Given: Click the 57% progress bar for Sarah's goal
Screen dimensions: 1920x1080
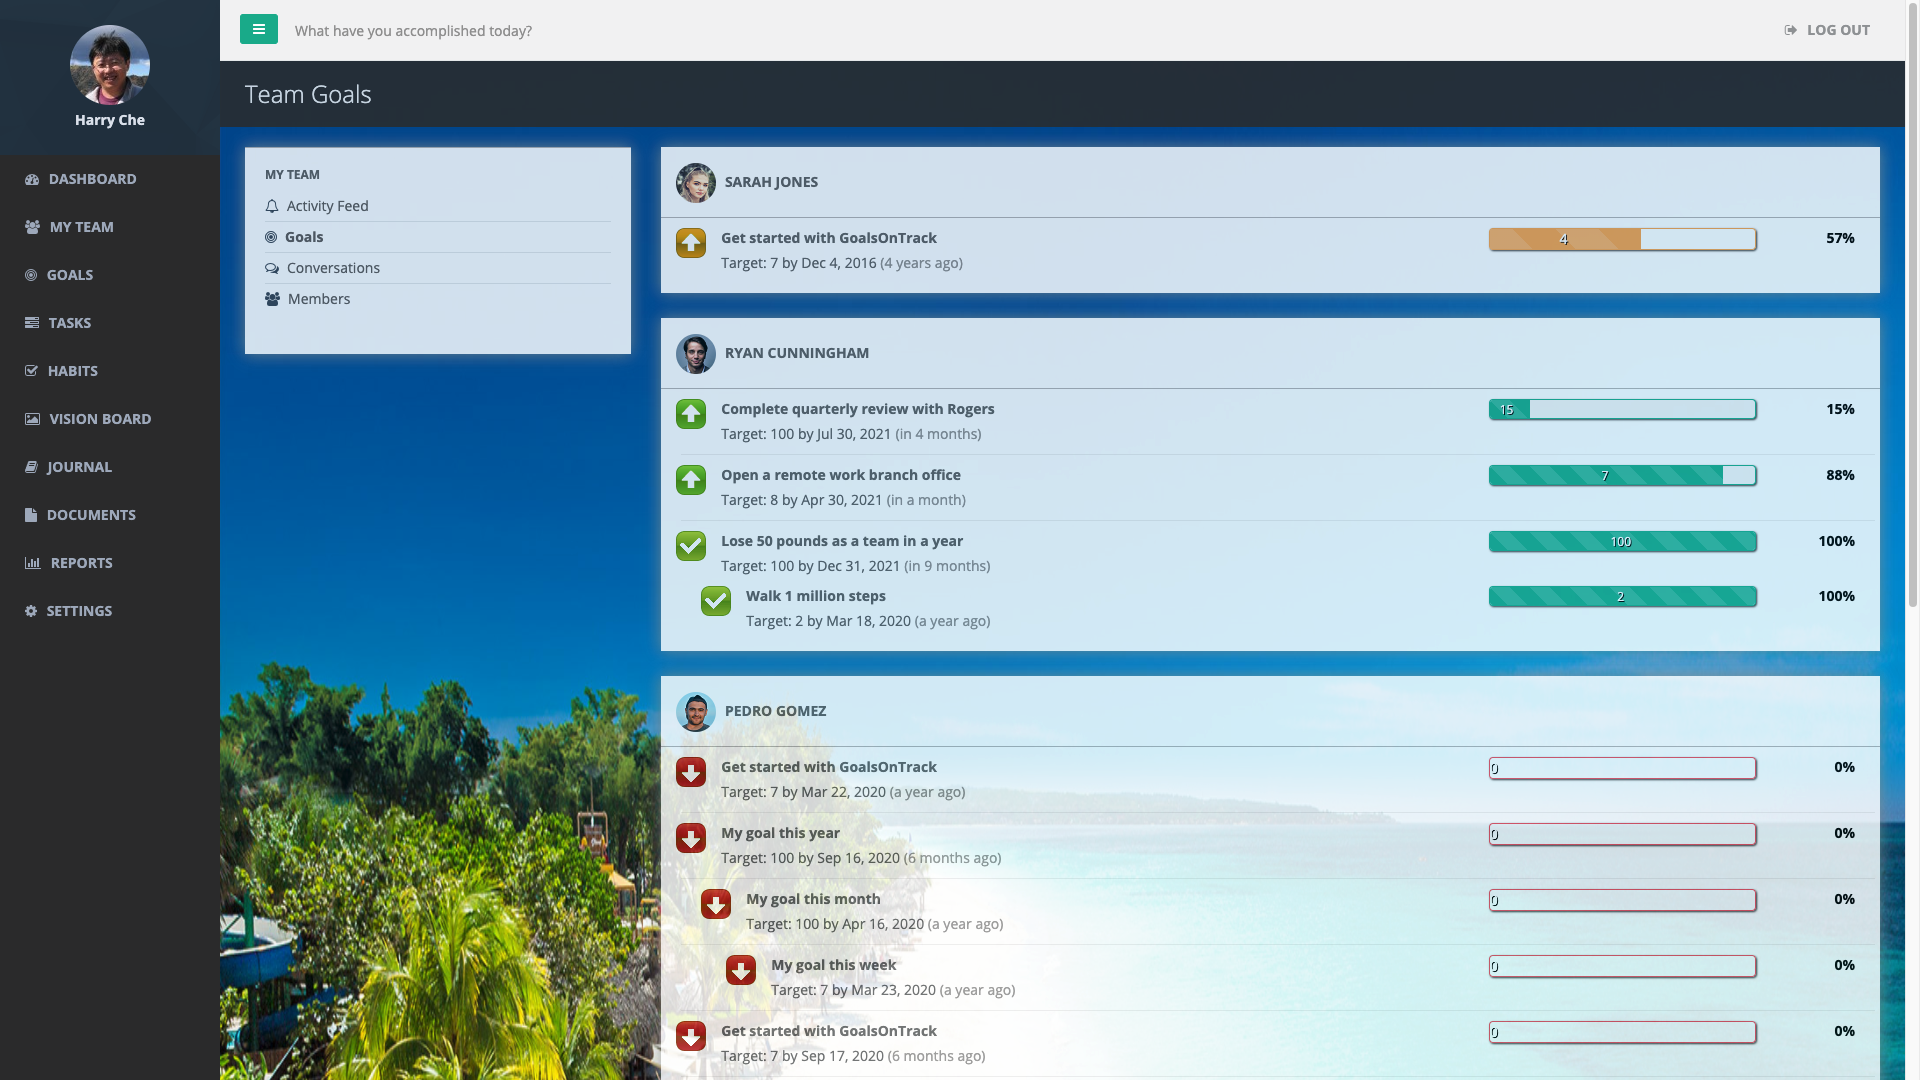Looking at the screenshot, I should pyautogui.click(x=1622, y=239).
